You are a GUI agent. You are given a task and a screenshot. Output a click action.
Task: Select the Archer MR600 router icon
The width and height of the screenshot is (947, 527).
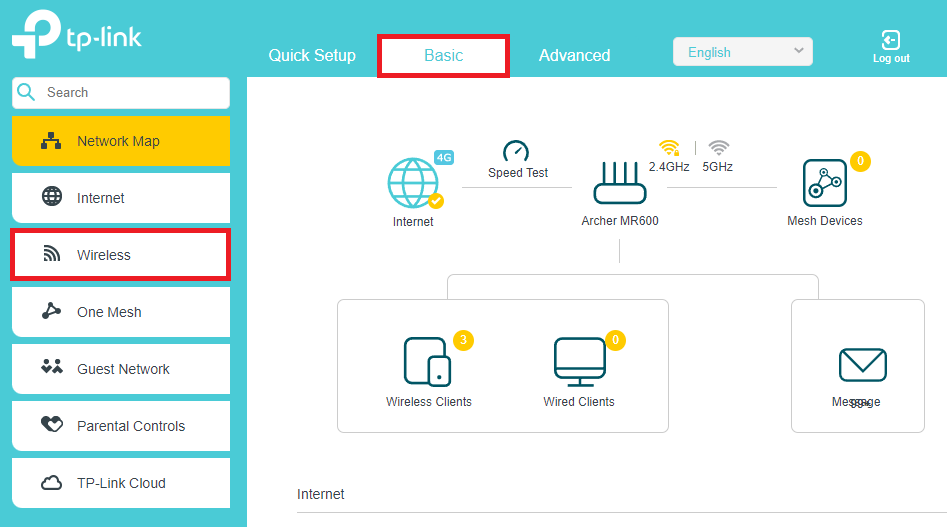[620, 182]
